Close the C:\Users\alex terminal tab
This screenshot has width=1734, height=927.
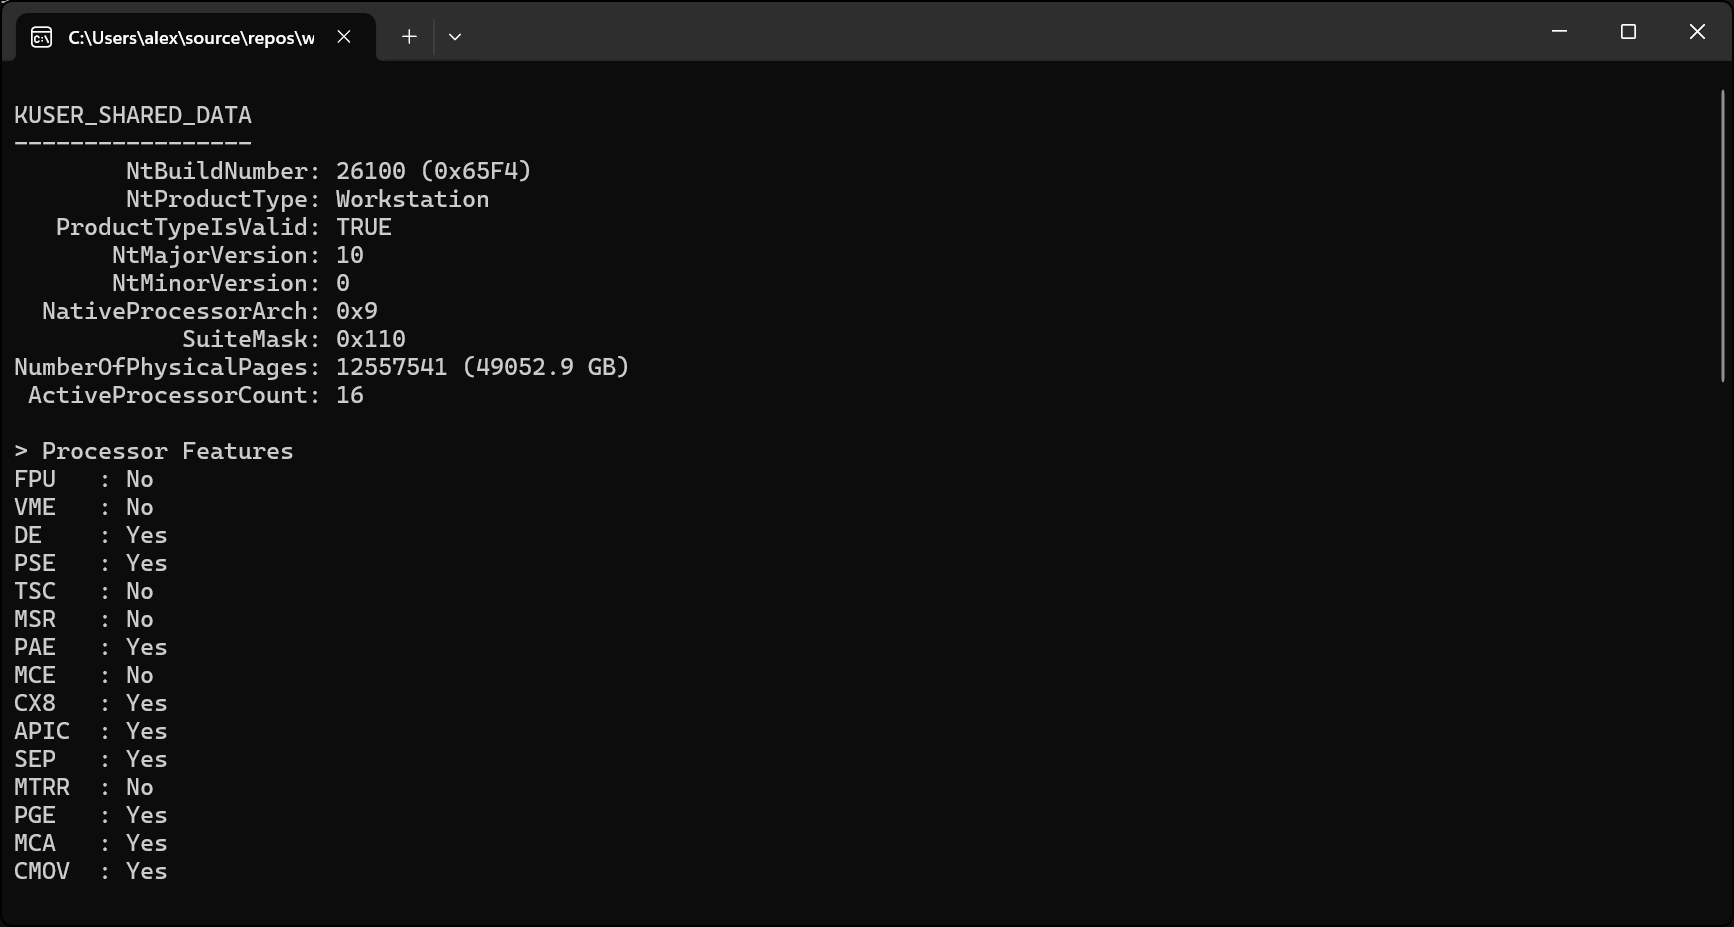pos(344,37)
